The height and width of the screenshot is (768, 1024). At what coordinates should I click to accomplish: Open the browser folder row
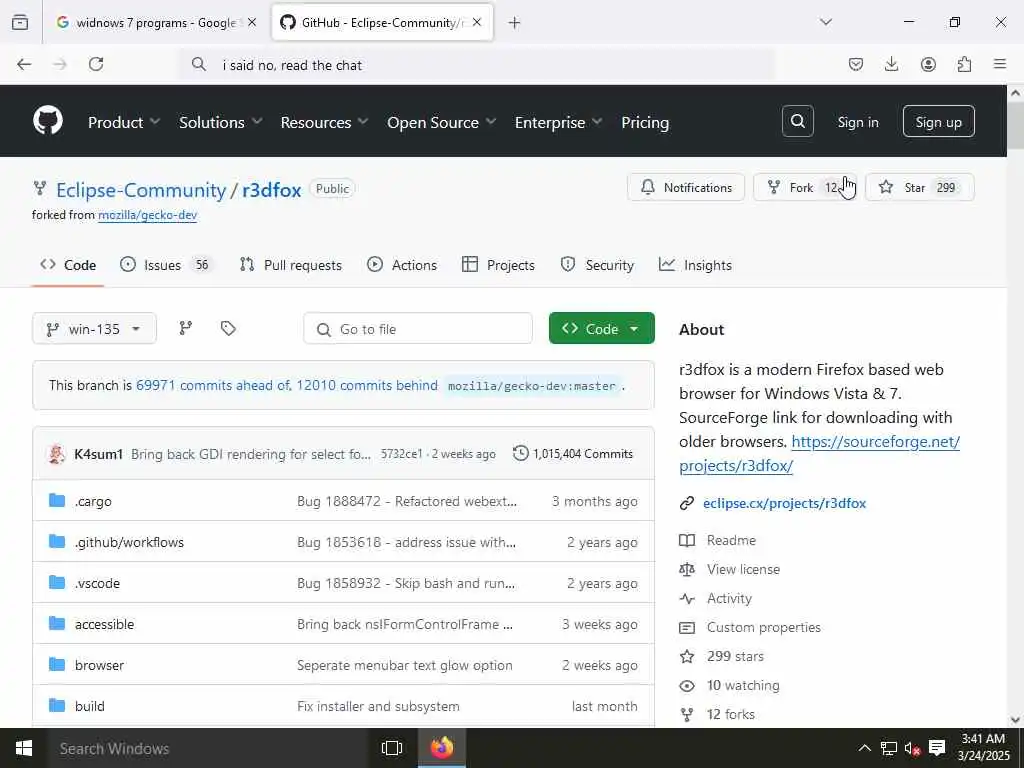click(343, 665)
